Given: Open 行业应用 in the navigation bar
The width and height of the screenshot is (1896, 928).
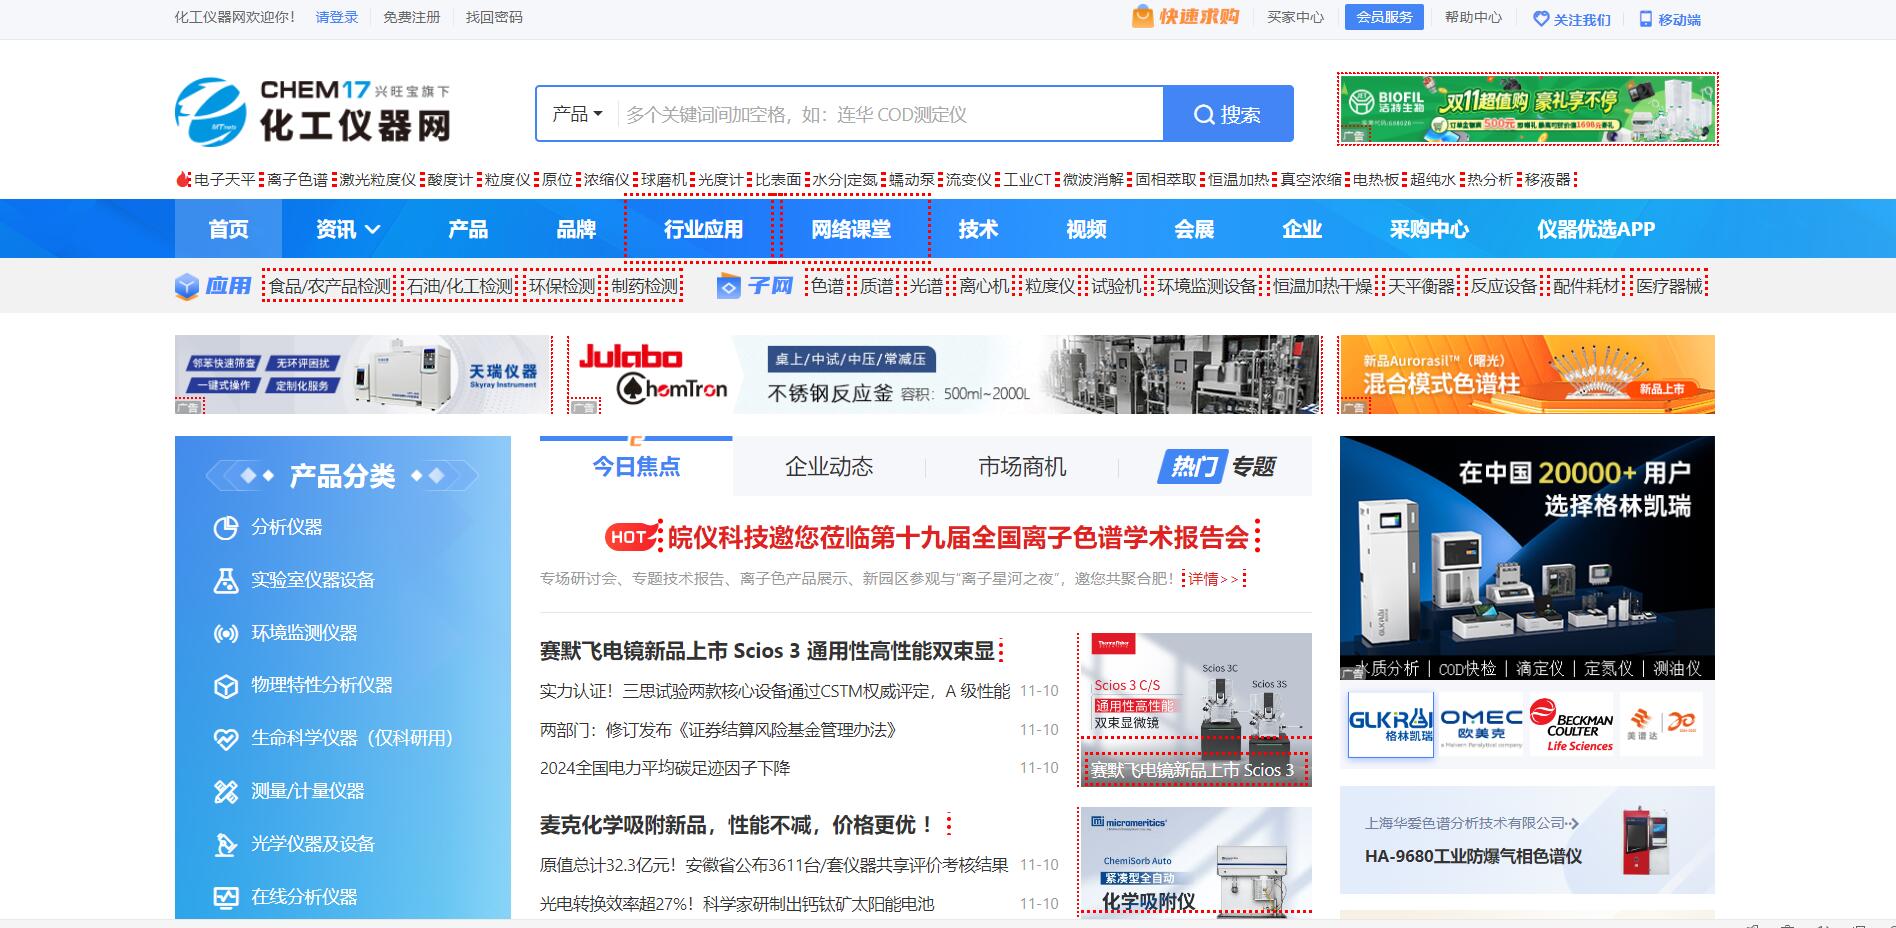Looking at the screenshot, I should tap(703, 229).
